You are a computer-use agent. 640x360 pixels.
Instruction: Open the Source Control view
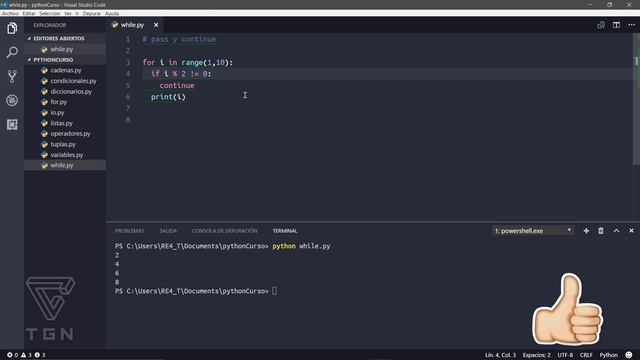[x=12, y=76]
